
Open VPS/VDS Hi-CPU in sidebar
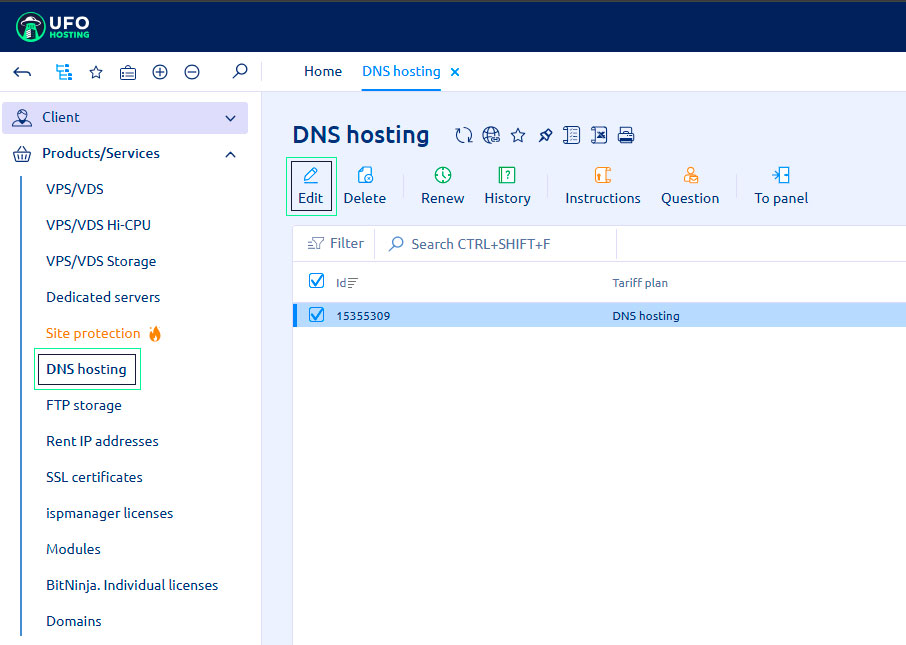coord(98,225)
